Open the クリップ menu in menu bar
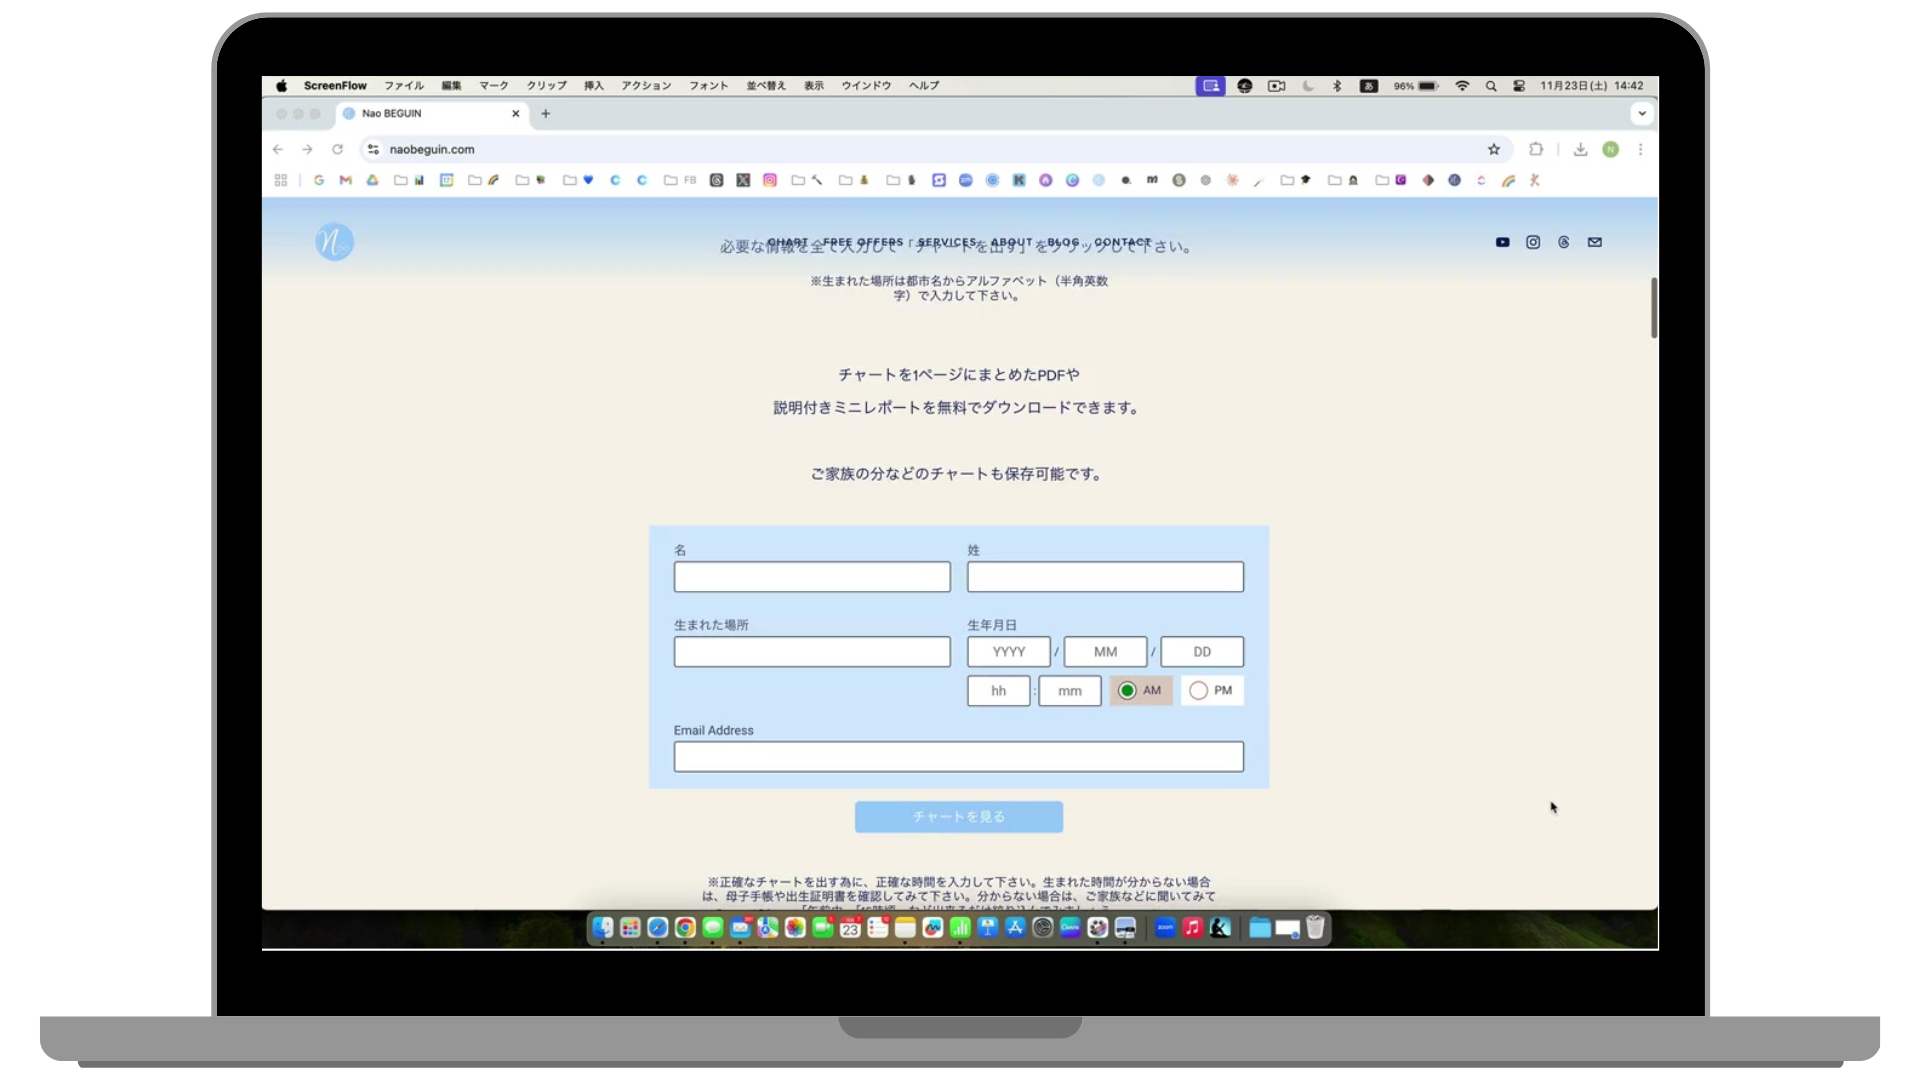The width and height of the screenshot is (1920, 1080). tap(546, 86)
